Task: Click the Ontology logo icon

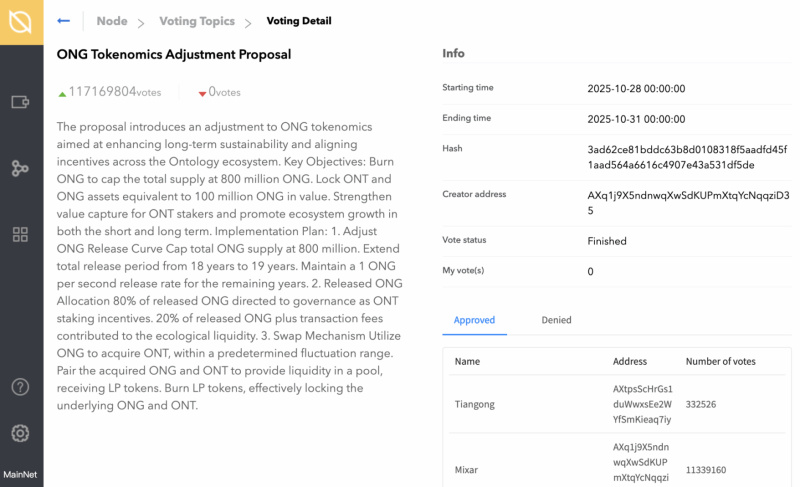Action: [x=20, y=22]
